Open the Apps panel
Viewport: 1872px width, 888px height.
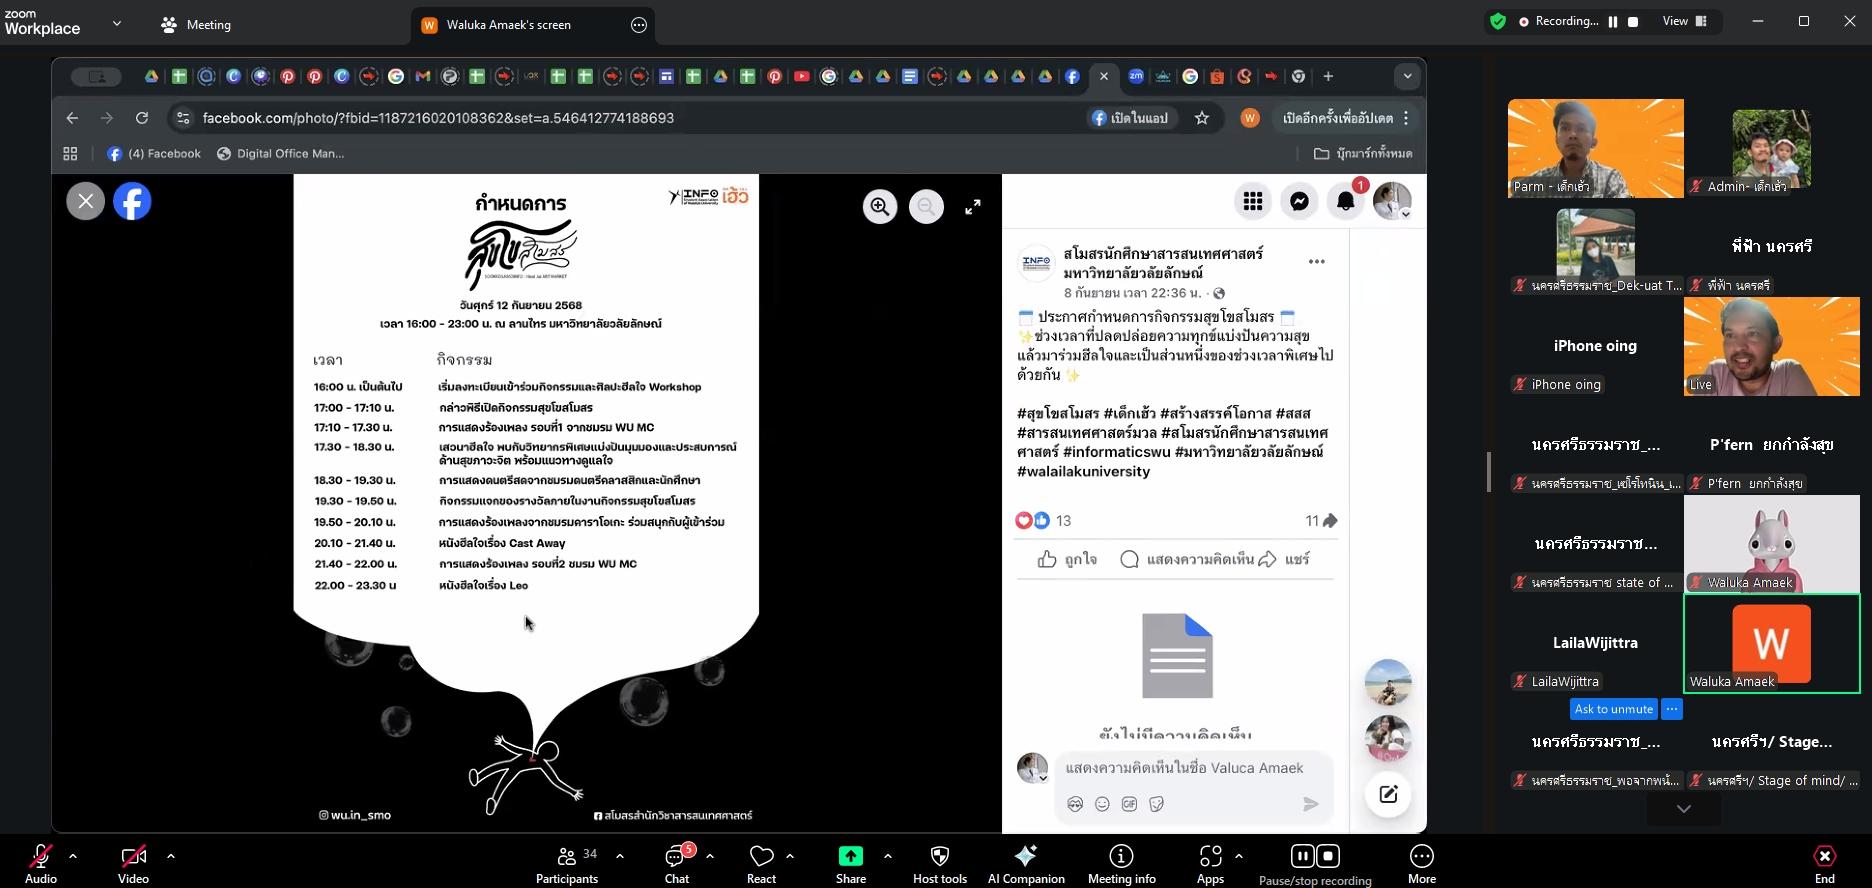(x=1210, y=864)
